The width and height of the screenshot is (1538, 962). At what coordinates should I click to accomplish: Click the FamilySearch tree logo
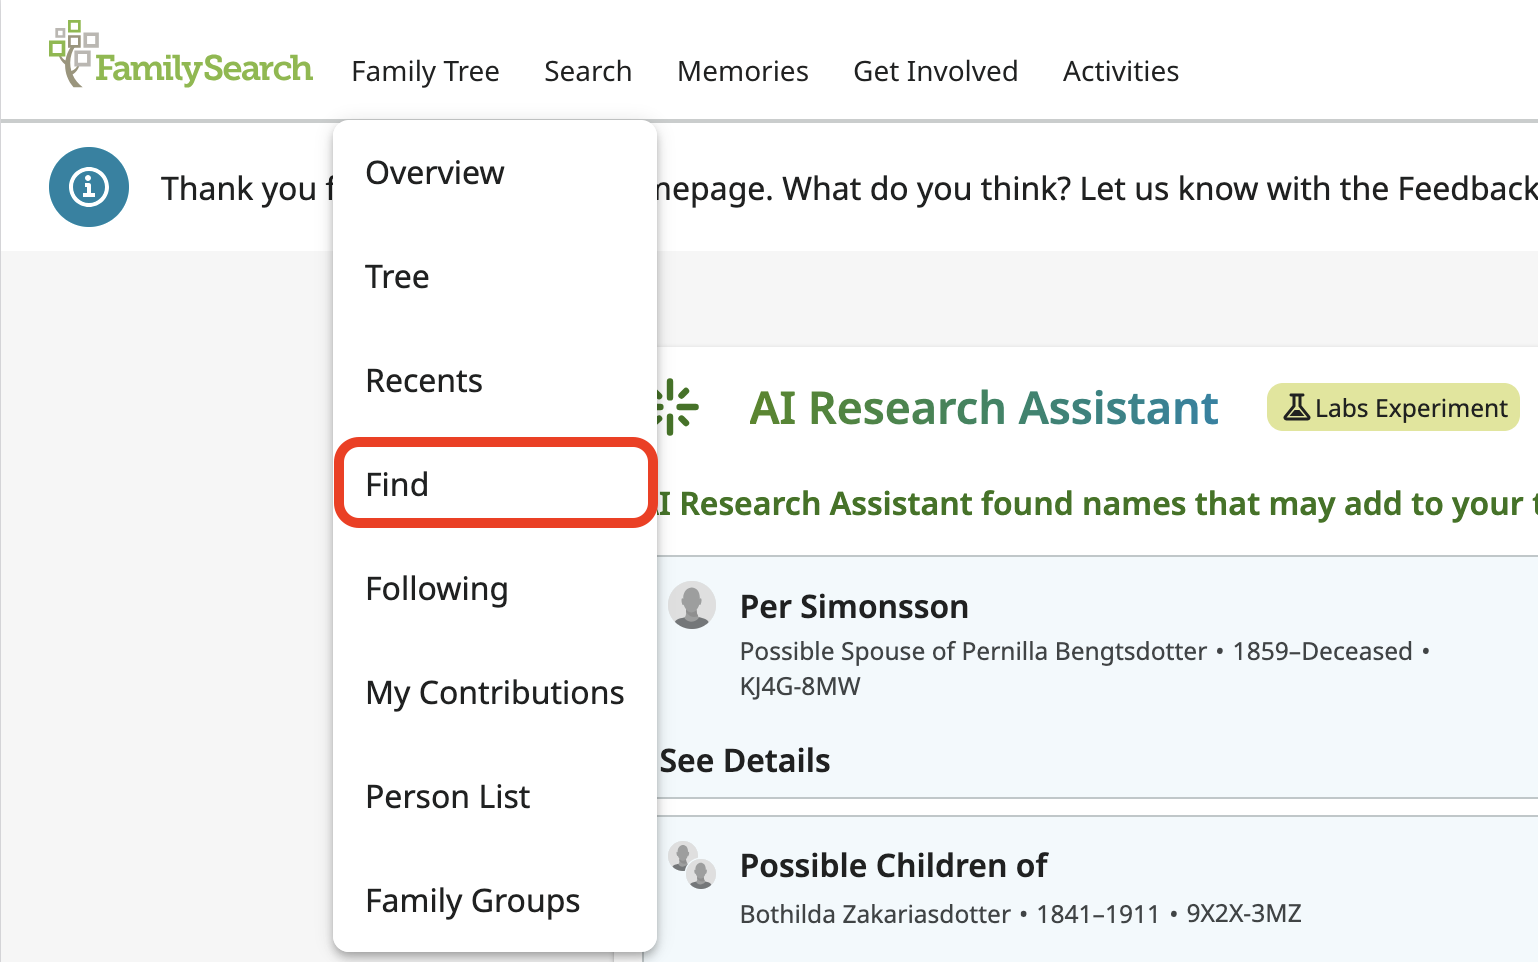[x=74, y=54]
